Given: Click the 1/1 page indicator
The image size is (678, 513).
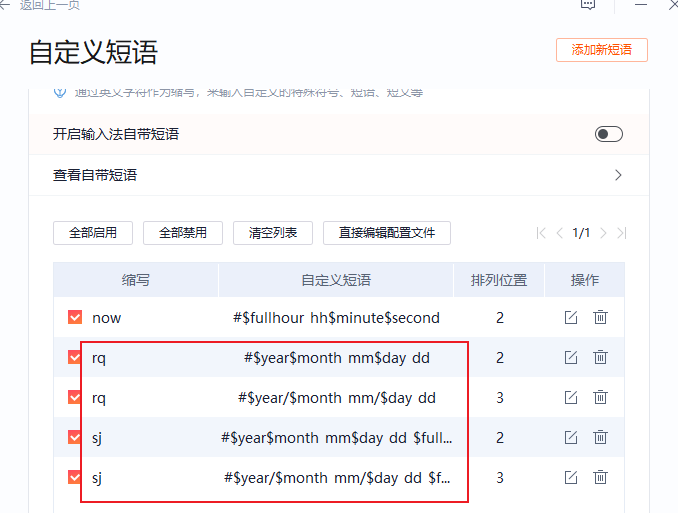Looking at the screenshot, I should pos(581,233).
